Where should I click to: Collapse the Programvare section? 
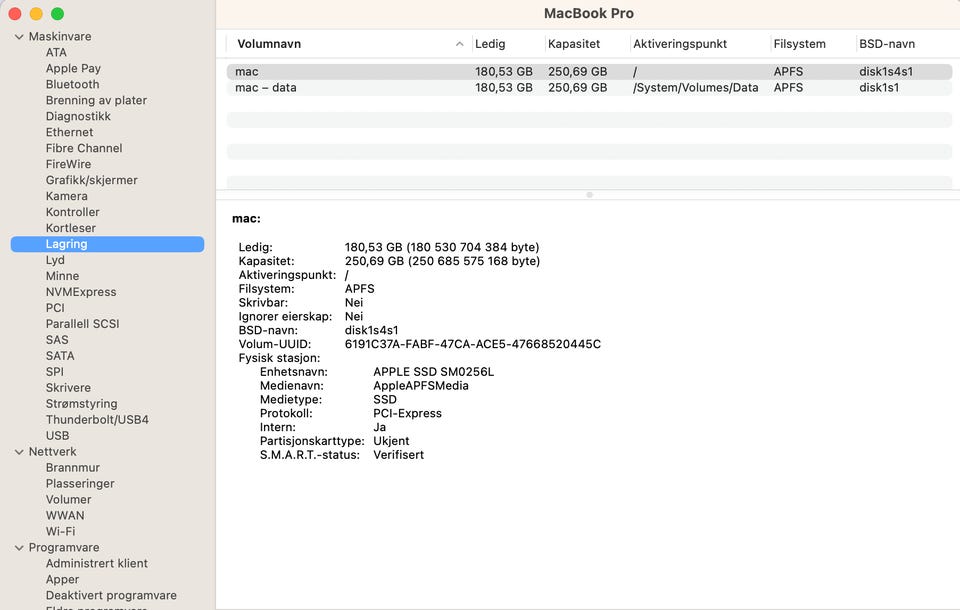19,548
